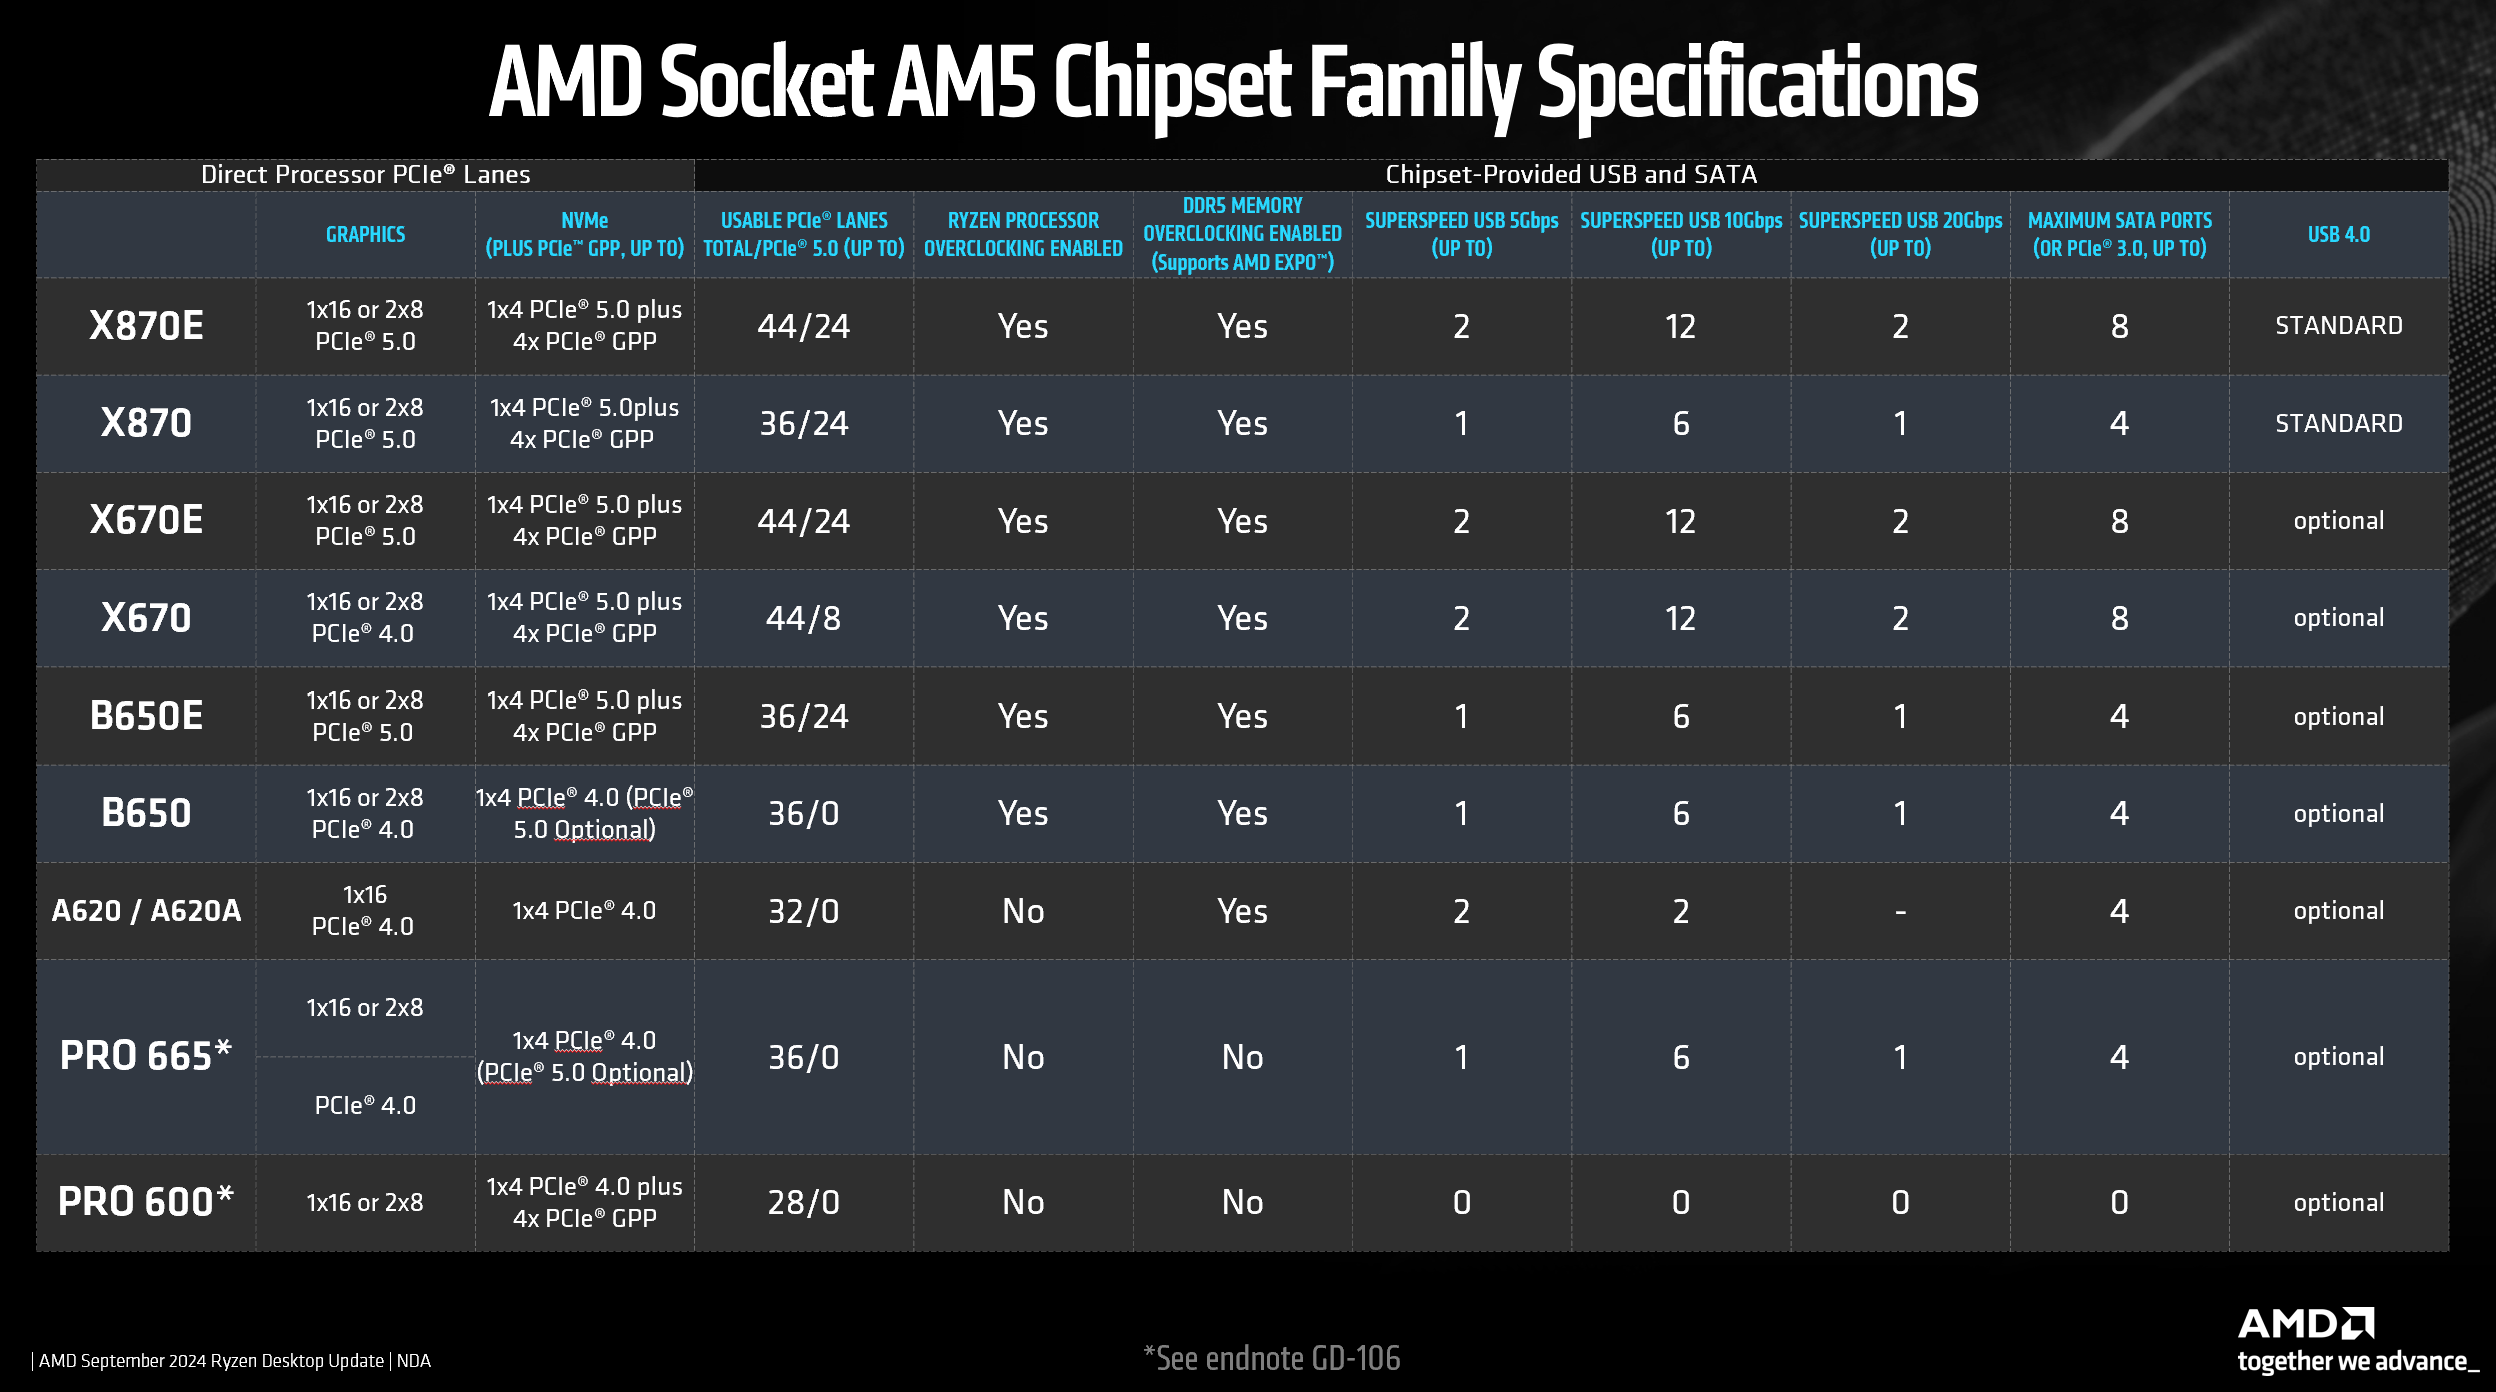Click the AMD logo in the corner
The width and height of the screenshot is (2496, 1392).
[2305, 1324]
